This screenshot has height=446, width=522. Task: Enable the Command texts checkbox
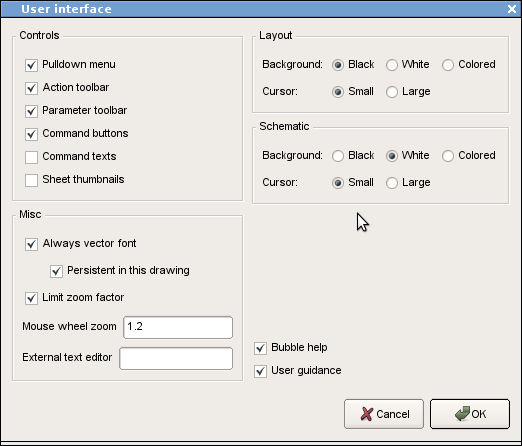pos(31,157)
